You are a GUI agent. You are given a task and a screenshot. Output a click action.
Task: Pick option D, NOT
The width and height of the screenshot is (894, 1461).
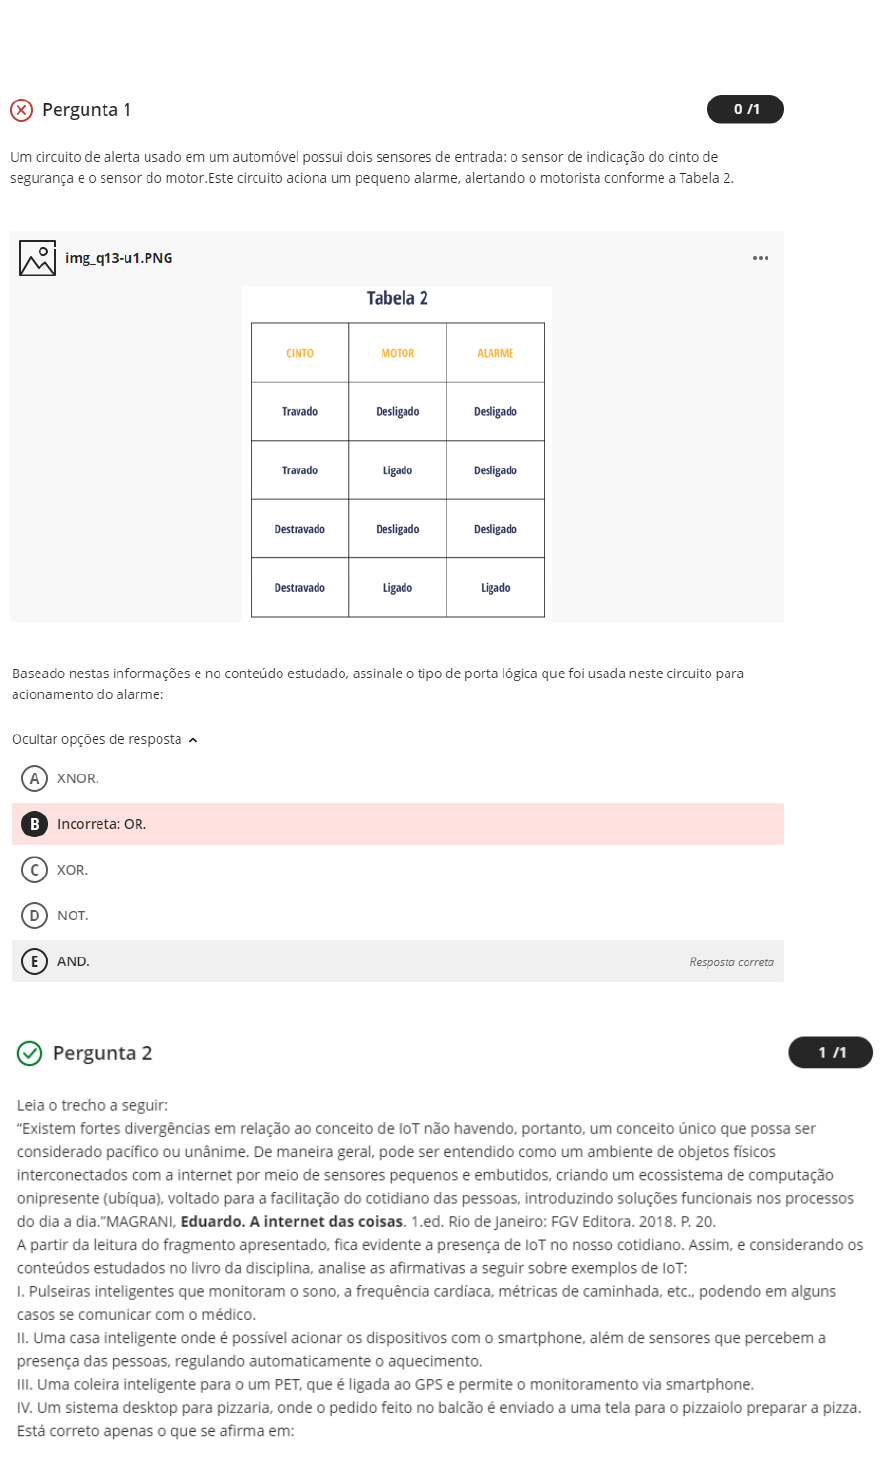click(34, 915)
